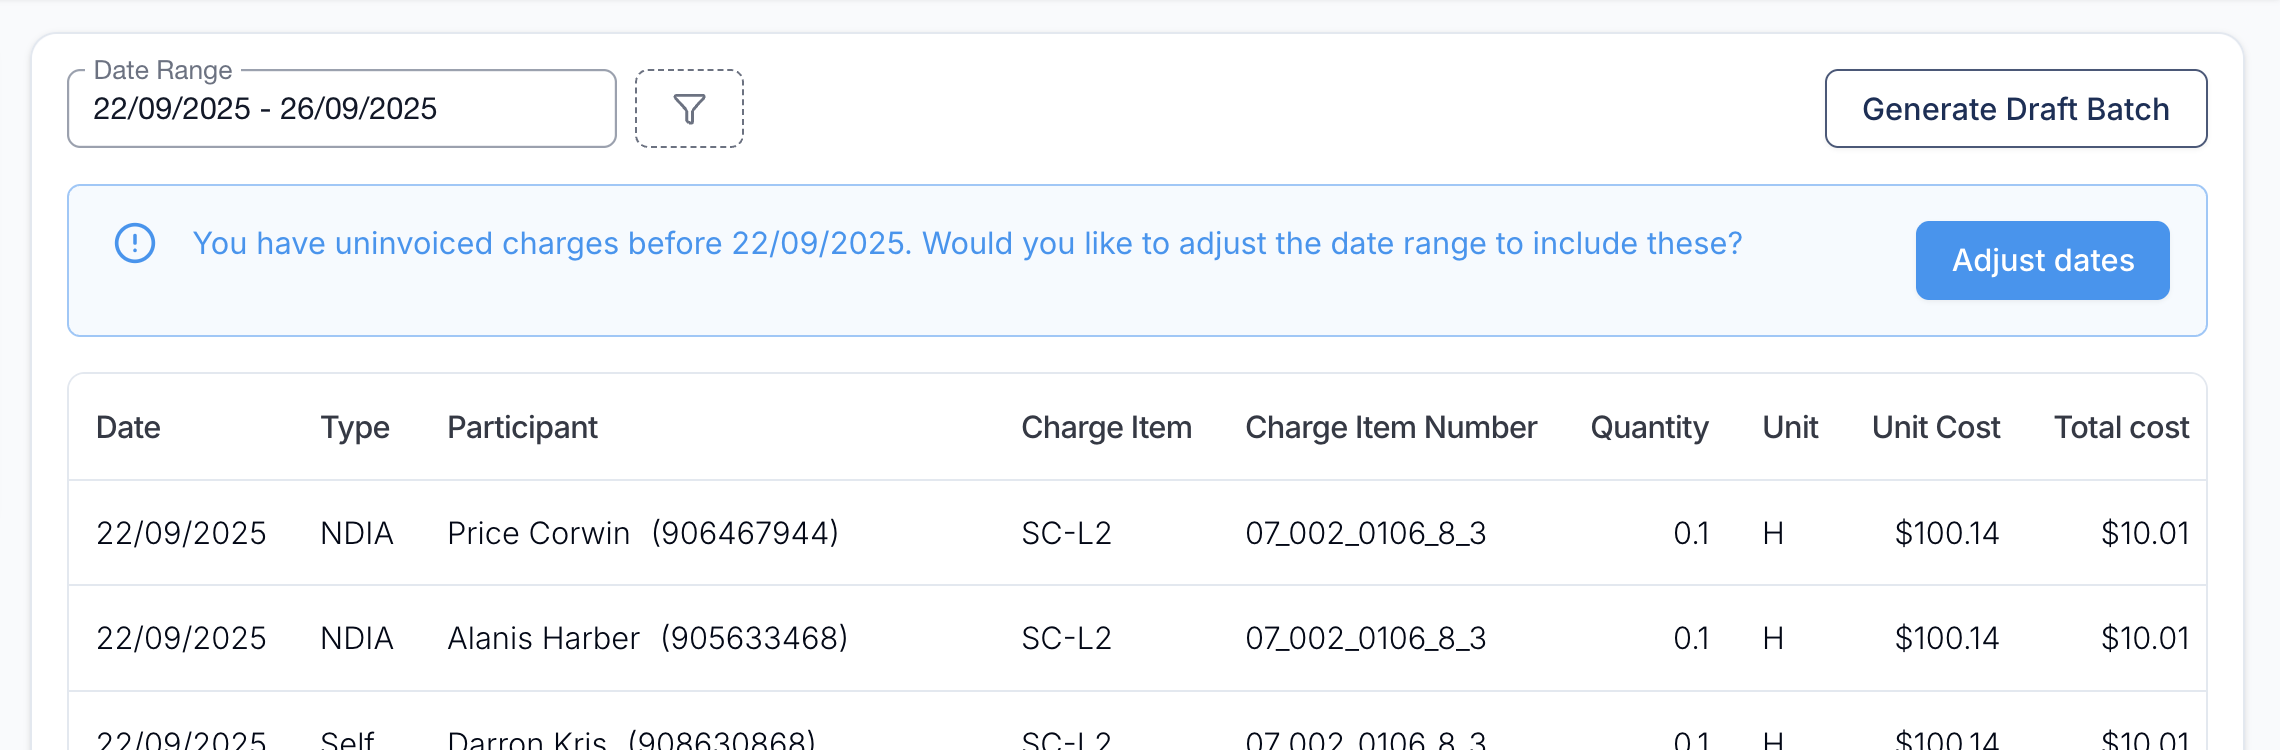Click the info icon in alert banner

coord(135,243)
